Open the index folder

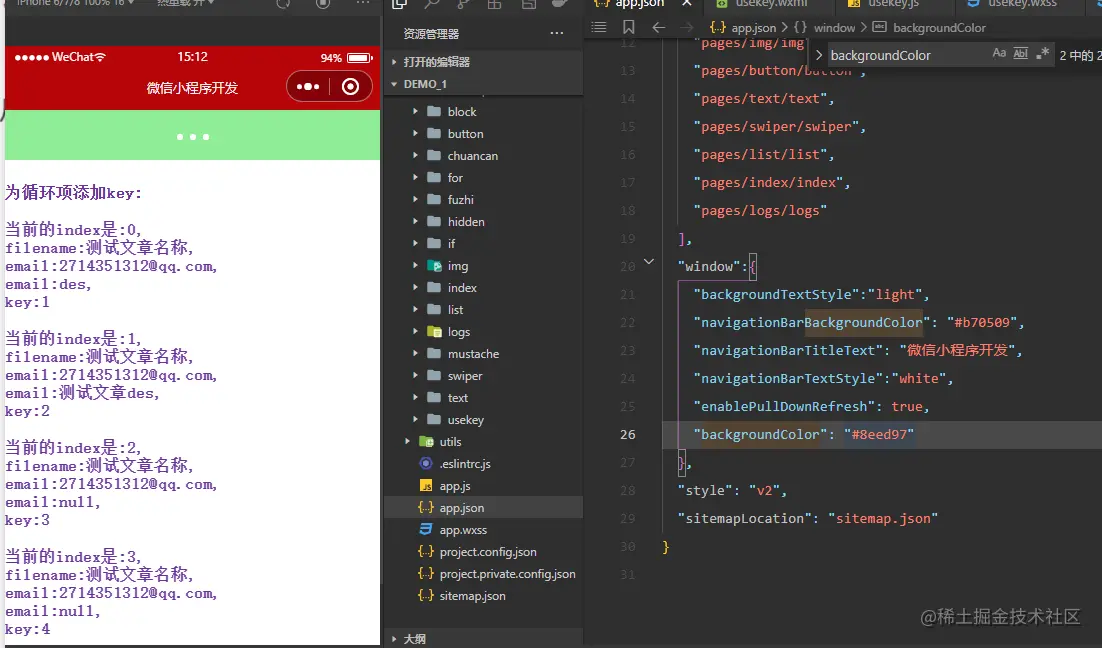(x=462, y=287)
